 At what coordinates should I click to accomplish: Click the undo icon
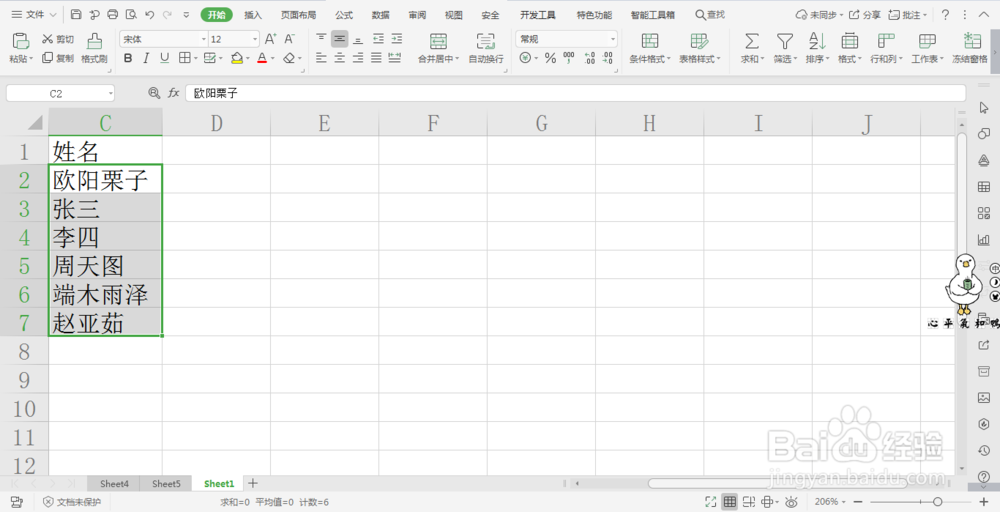[149, 14]
